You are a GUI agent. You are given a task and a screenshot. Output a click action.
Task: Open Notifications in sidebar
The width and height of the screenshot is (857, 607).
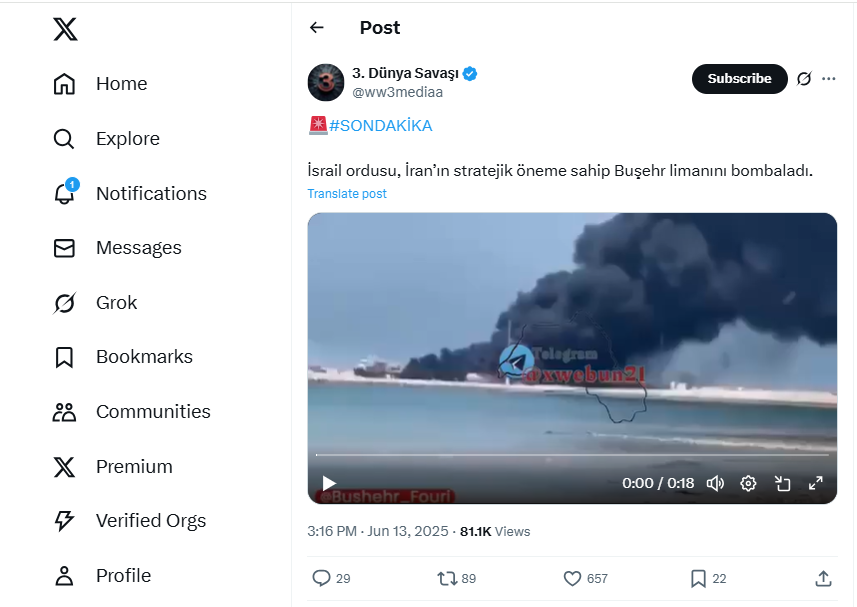click(150, 194)
